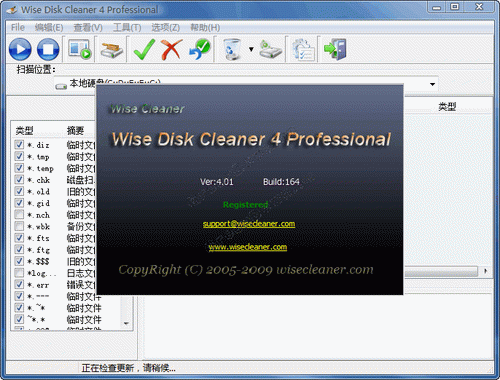Click the Registered status text
The width and height of the screenshot is (500, 380).
[x=245, y=205]
